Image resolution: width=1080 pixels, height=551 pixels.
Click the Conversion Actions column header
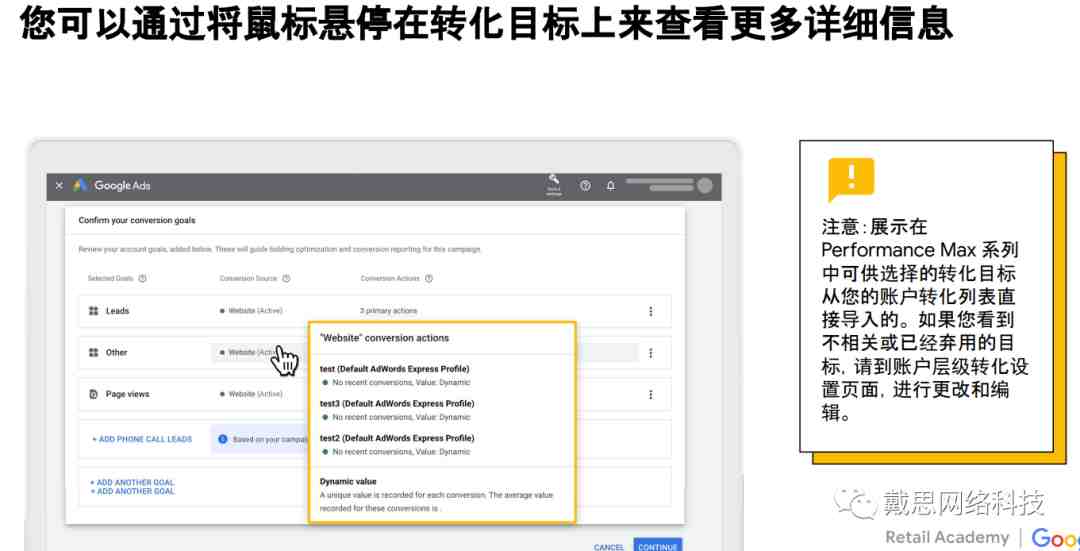point(390,279)
